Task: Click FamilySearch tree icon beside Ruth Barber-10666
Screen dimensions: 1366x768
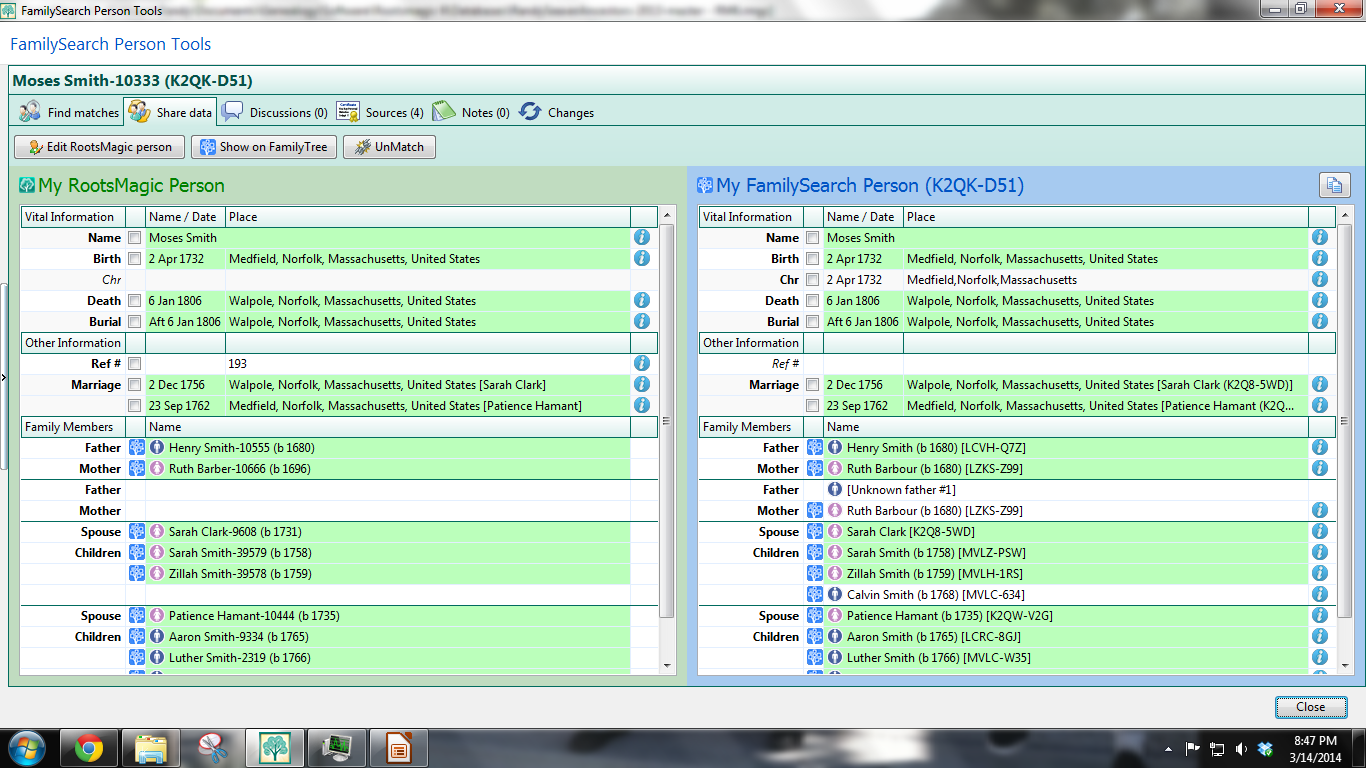Action: (x=137, y=469)
